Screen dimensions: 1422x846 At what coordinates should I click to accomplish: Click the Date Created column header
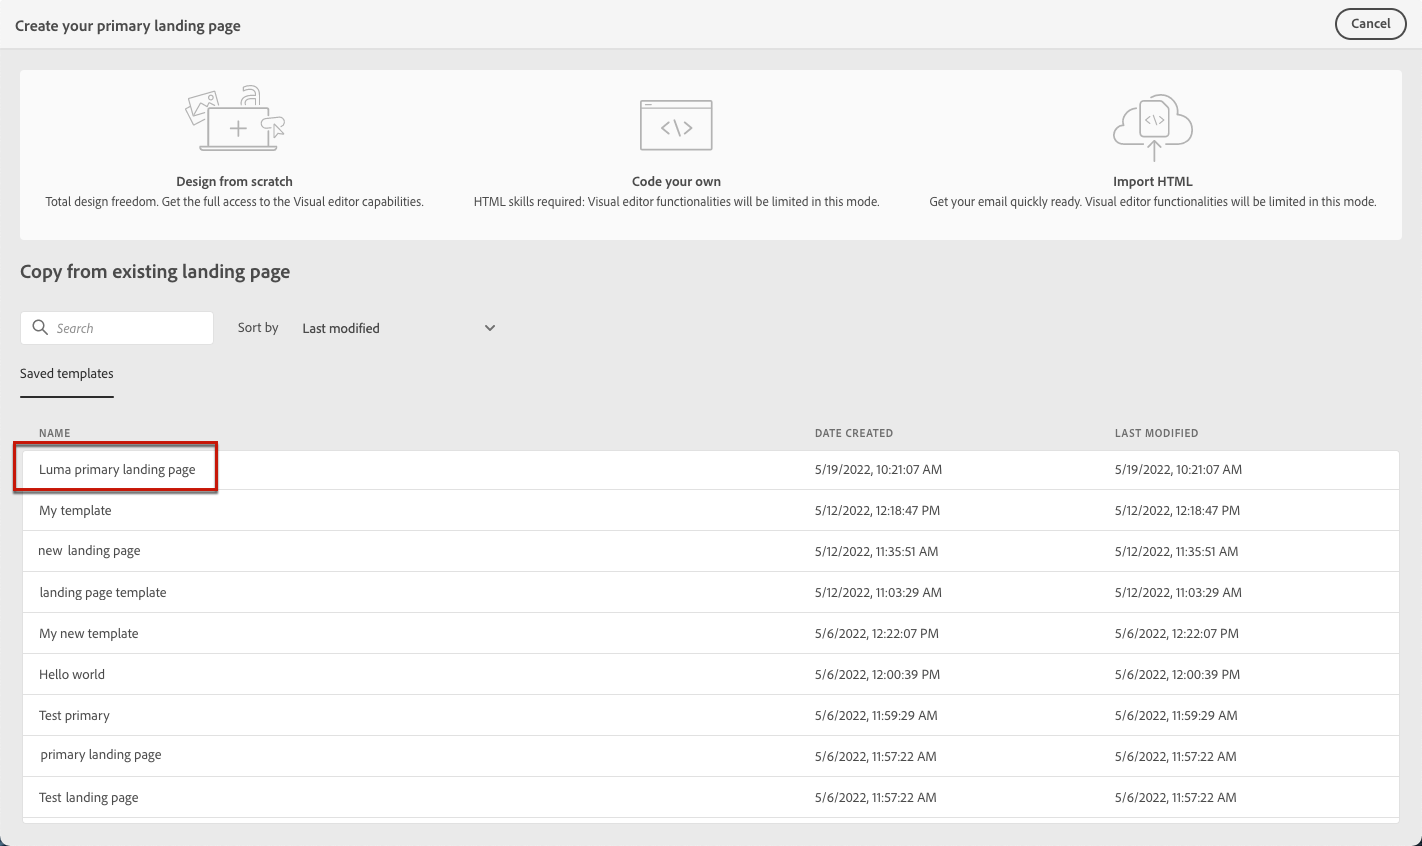[x=853, y=433]
